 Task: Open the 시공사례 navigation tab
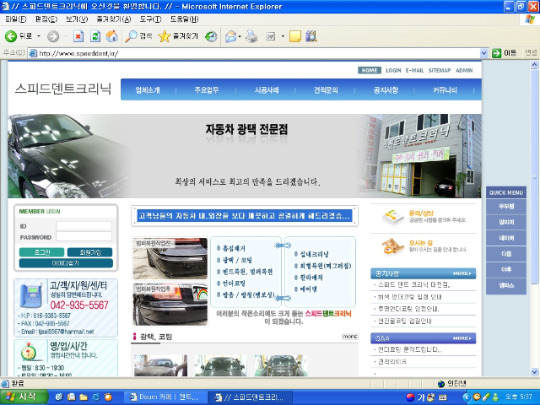click(x=267, y=90)
